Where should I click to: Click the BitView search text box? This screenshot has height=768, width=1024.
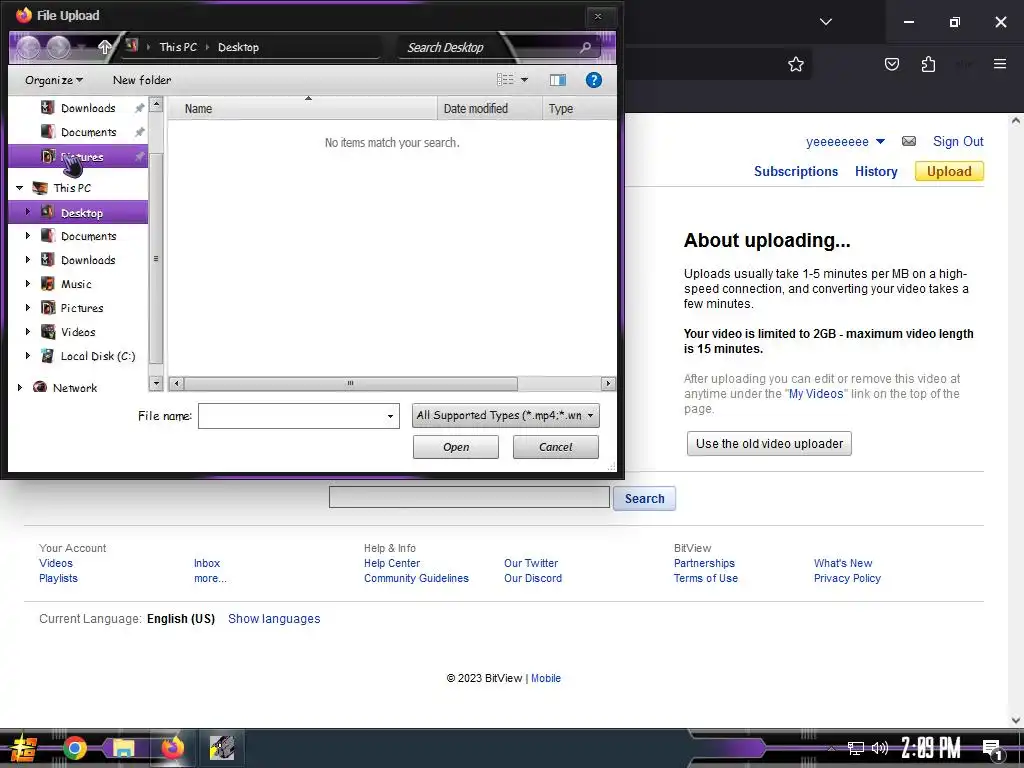coord(469,497)
